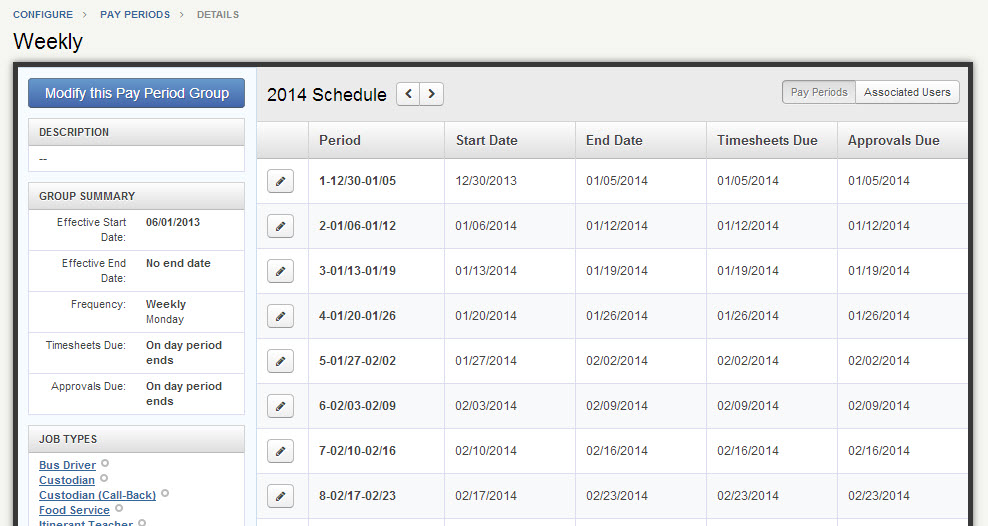Edit pay period 4-01/20-01/26 pencil icon
Screen dimensions: 988x526
pyautogui.click(x=280, y=316)
